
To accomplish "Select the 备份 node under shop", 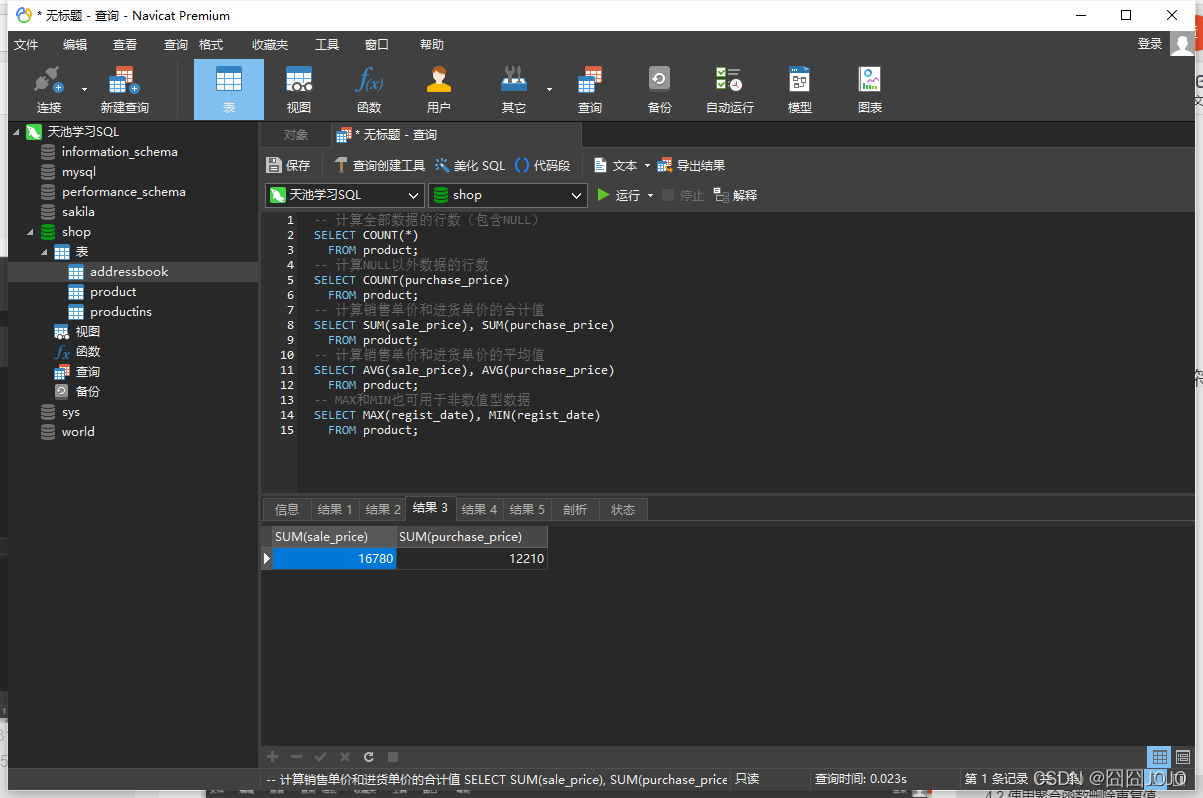I will coord(88,392).
